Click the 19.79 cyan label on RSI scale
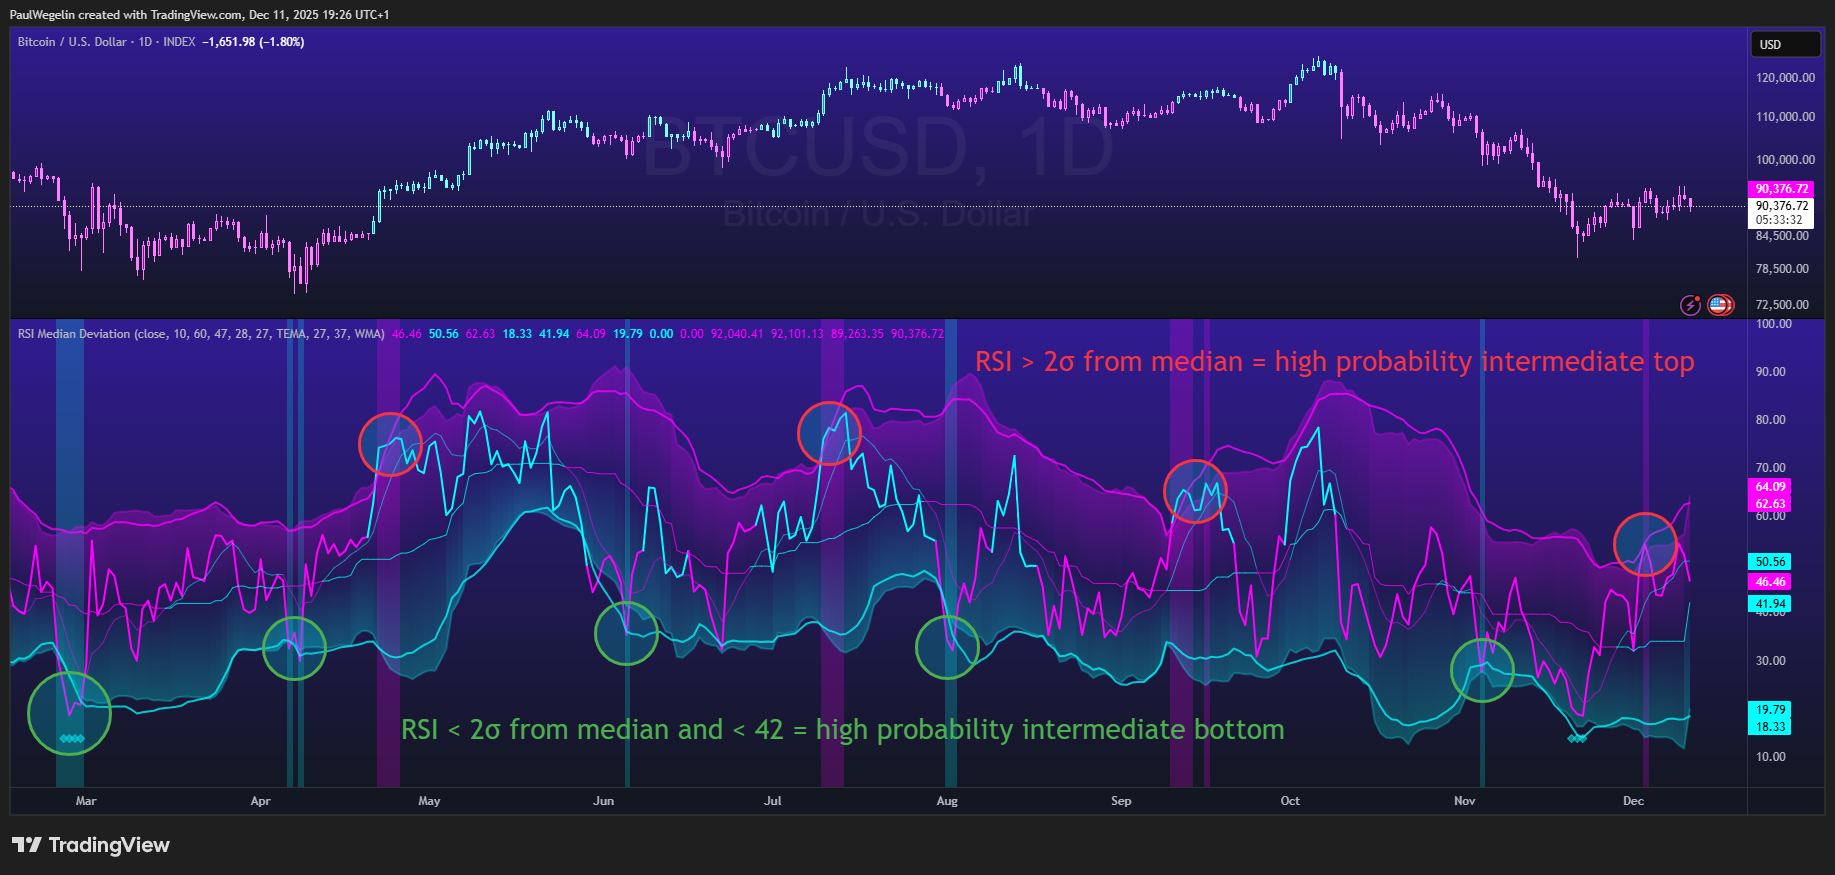1835x875 pixels. [1769, 710]
